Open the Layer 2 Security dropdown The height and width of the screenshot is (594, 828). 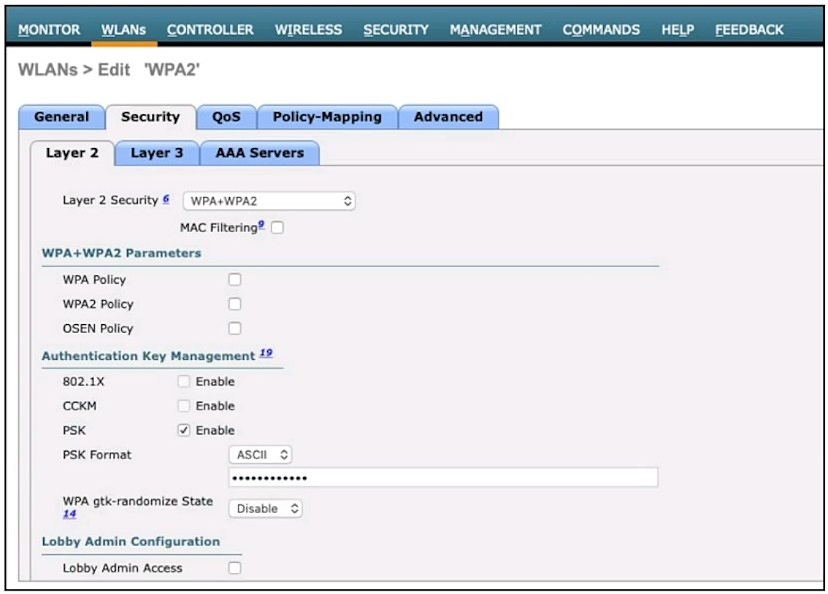[x=269, y=201]
